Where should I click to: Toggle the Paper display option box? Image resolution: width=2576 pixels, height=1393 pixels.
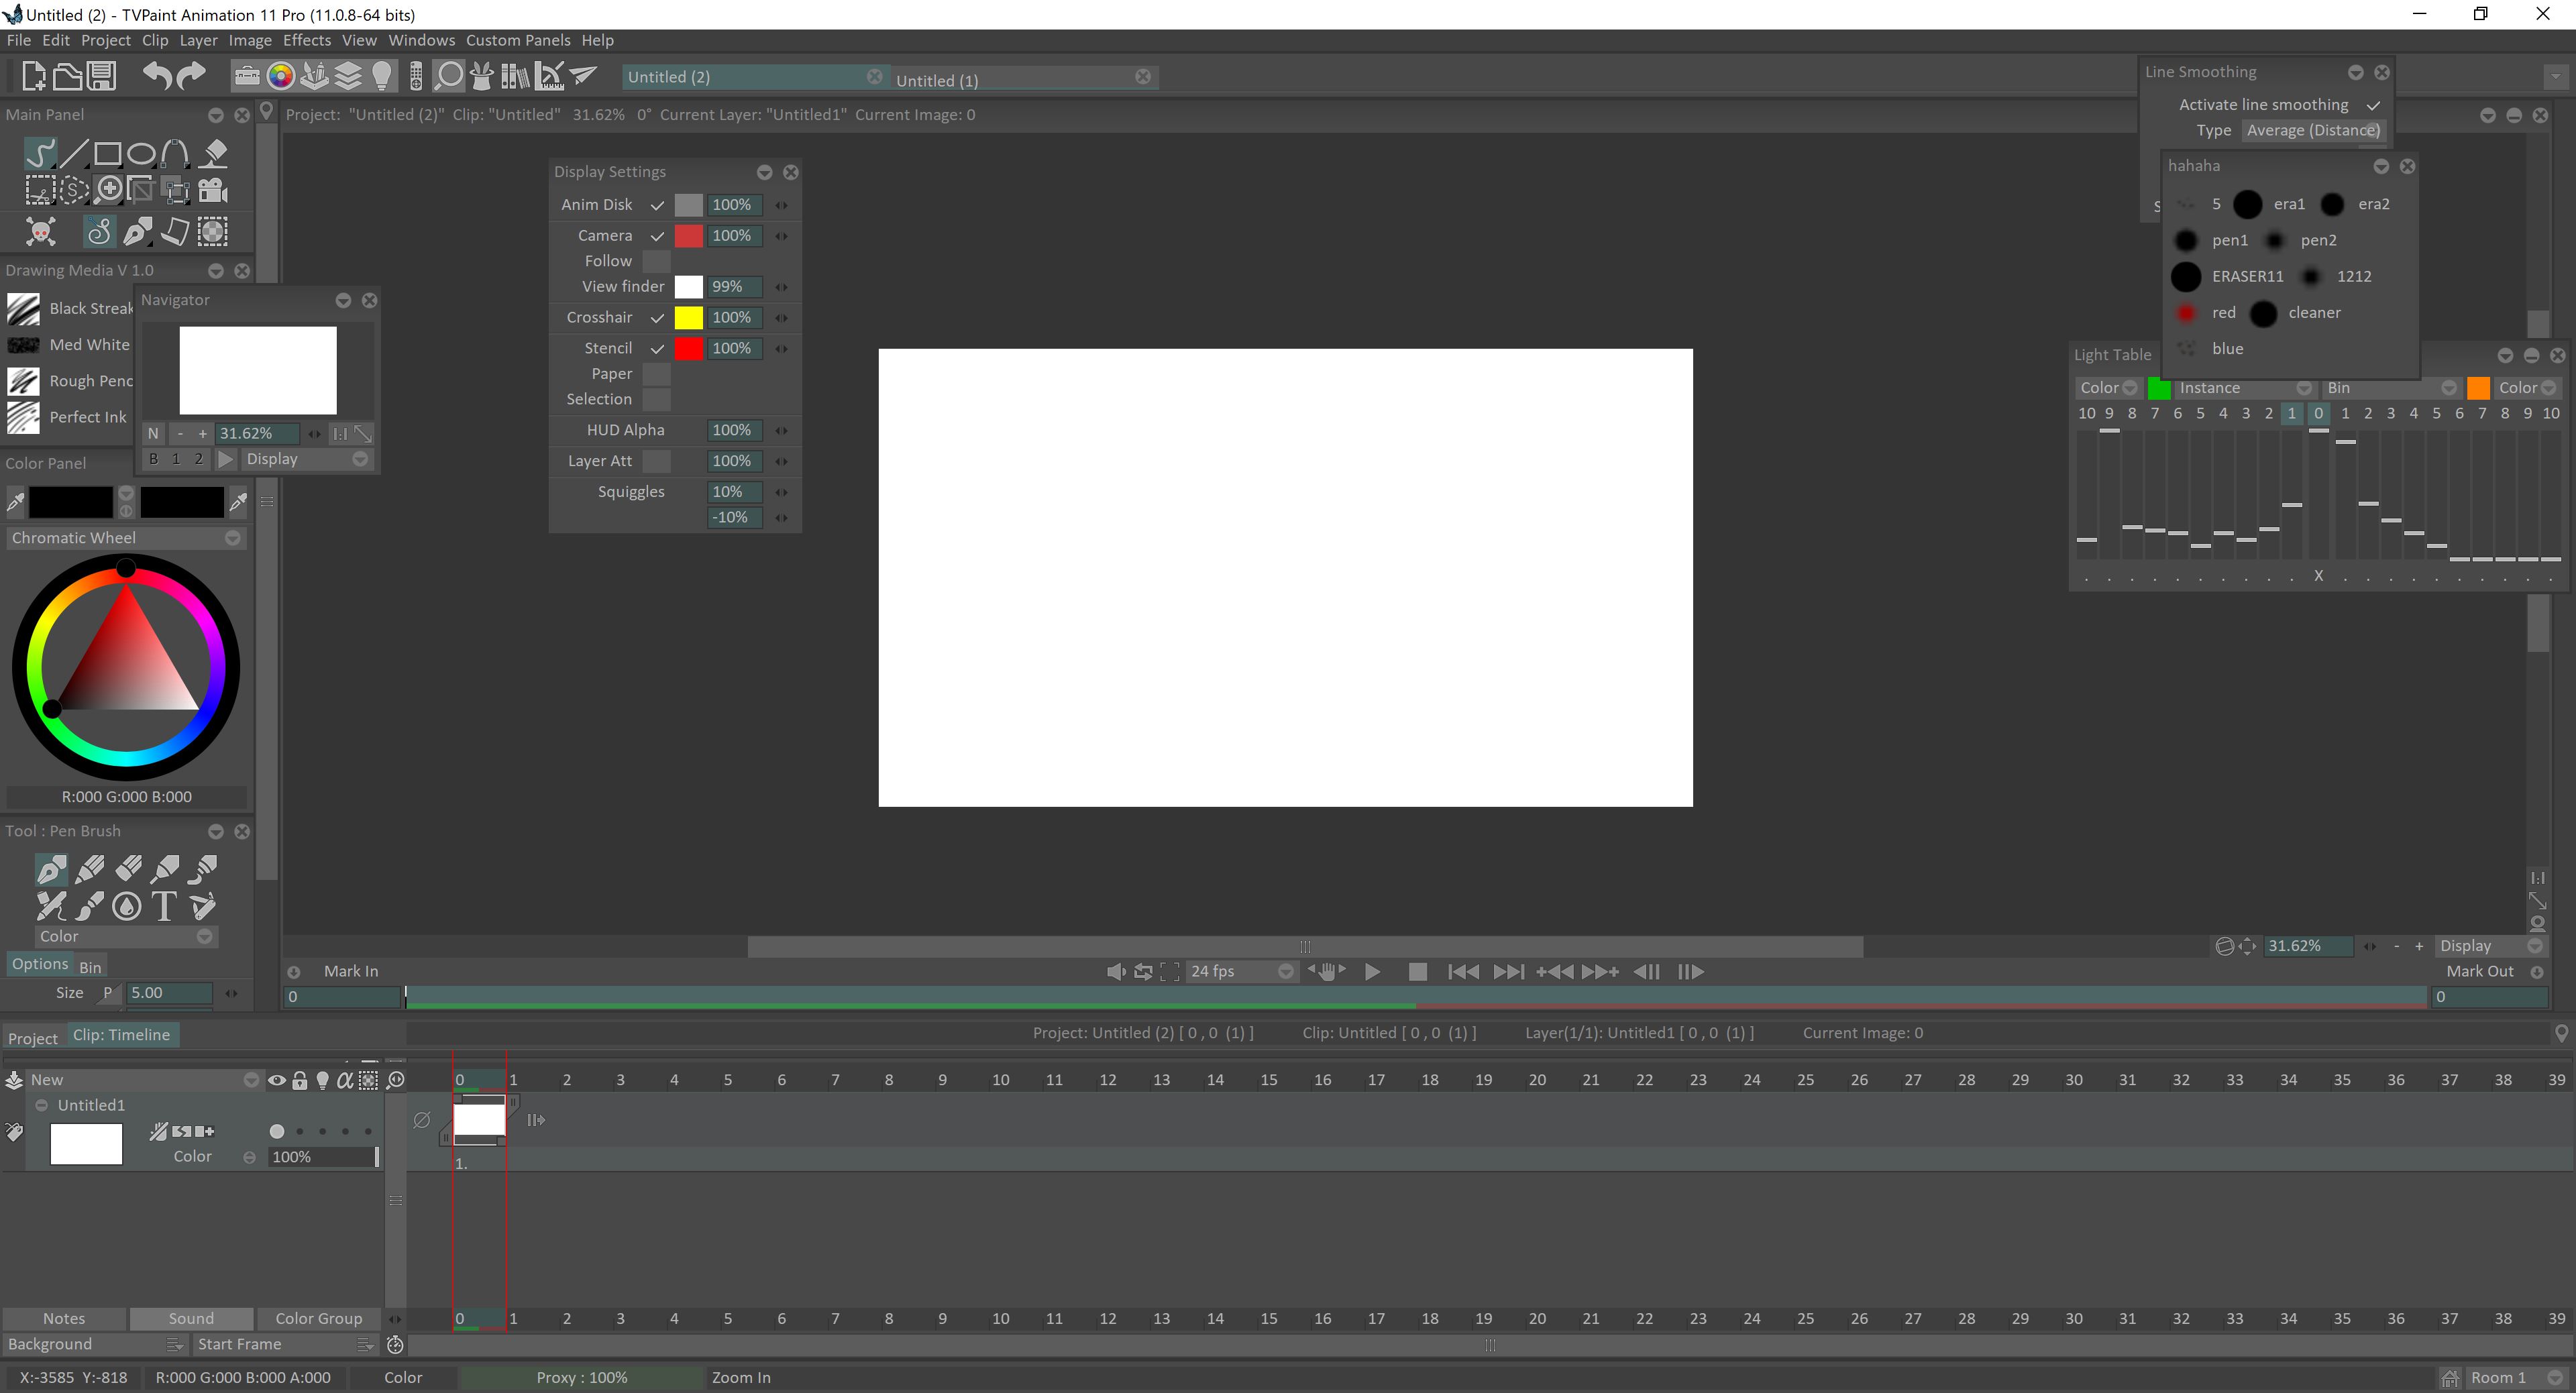[x=657, y=375]
